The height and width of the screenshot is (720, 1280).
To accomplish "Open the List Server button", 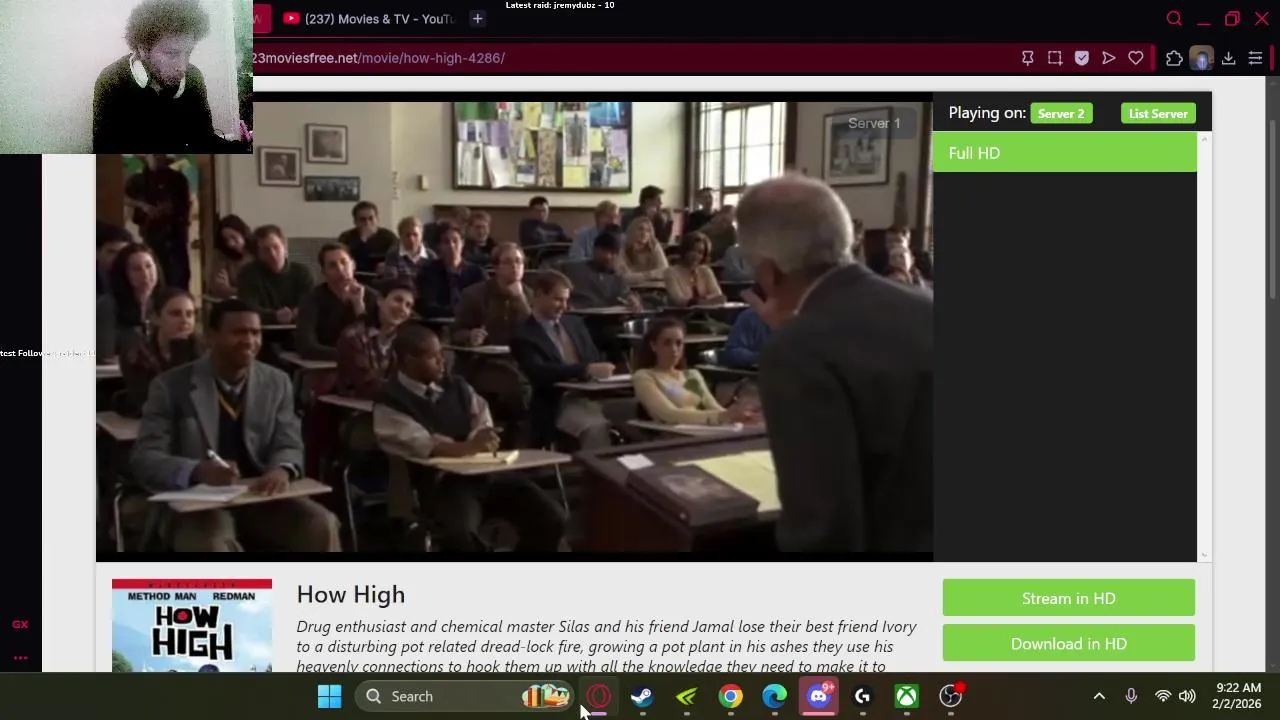I will 1158,113.
